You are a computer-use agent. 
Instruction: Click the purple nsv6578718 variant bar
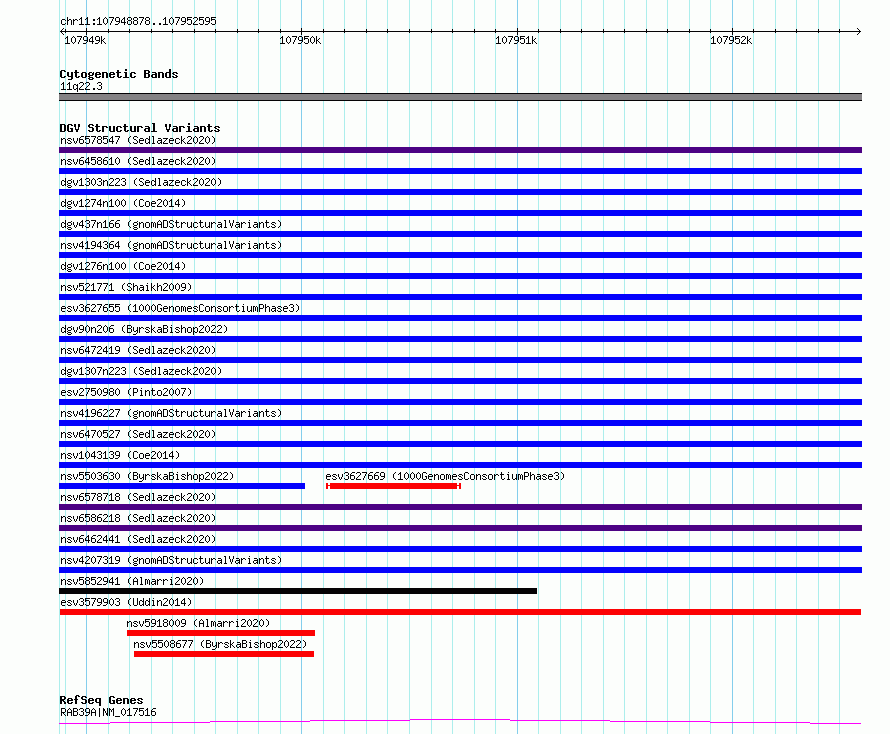460,507
